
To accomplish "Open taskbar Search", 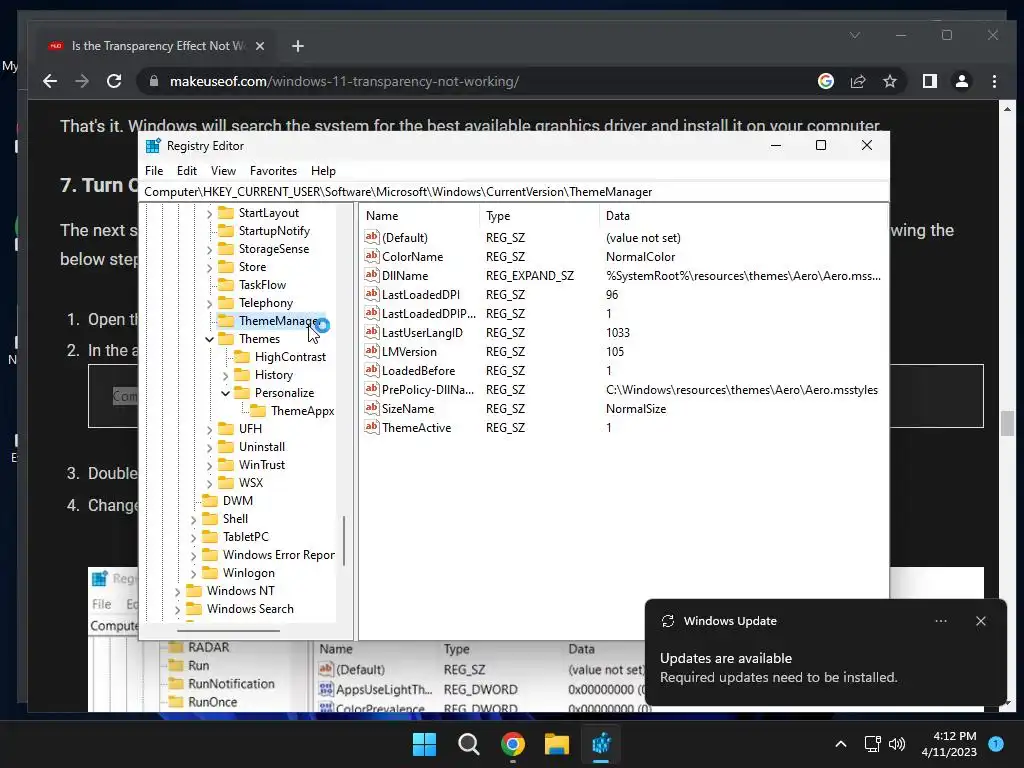I will [468, 744].
